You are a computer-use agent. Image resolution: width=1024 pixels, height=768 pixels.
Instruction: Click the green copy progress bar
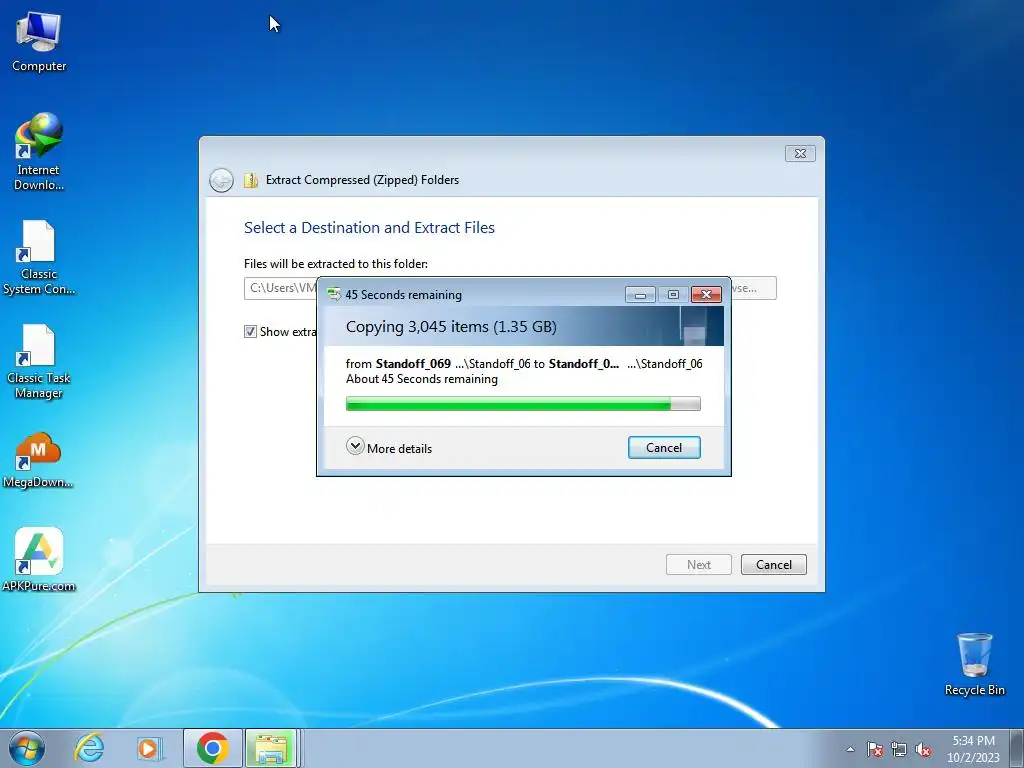coord(523,404)
